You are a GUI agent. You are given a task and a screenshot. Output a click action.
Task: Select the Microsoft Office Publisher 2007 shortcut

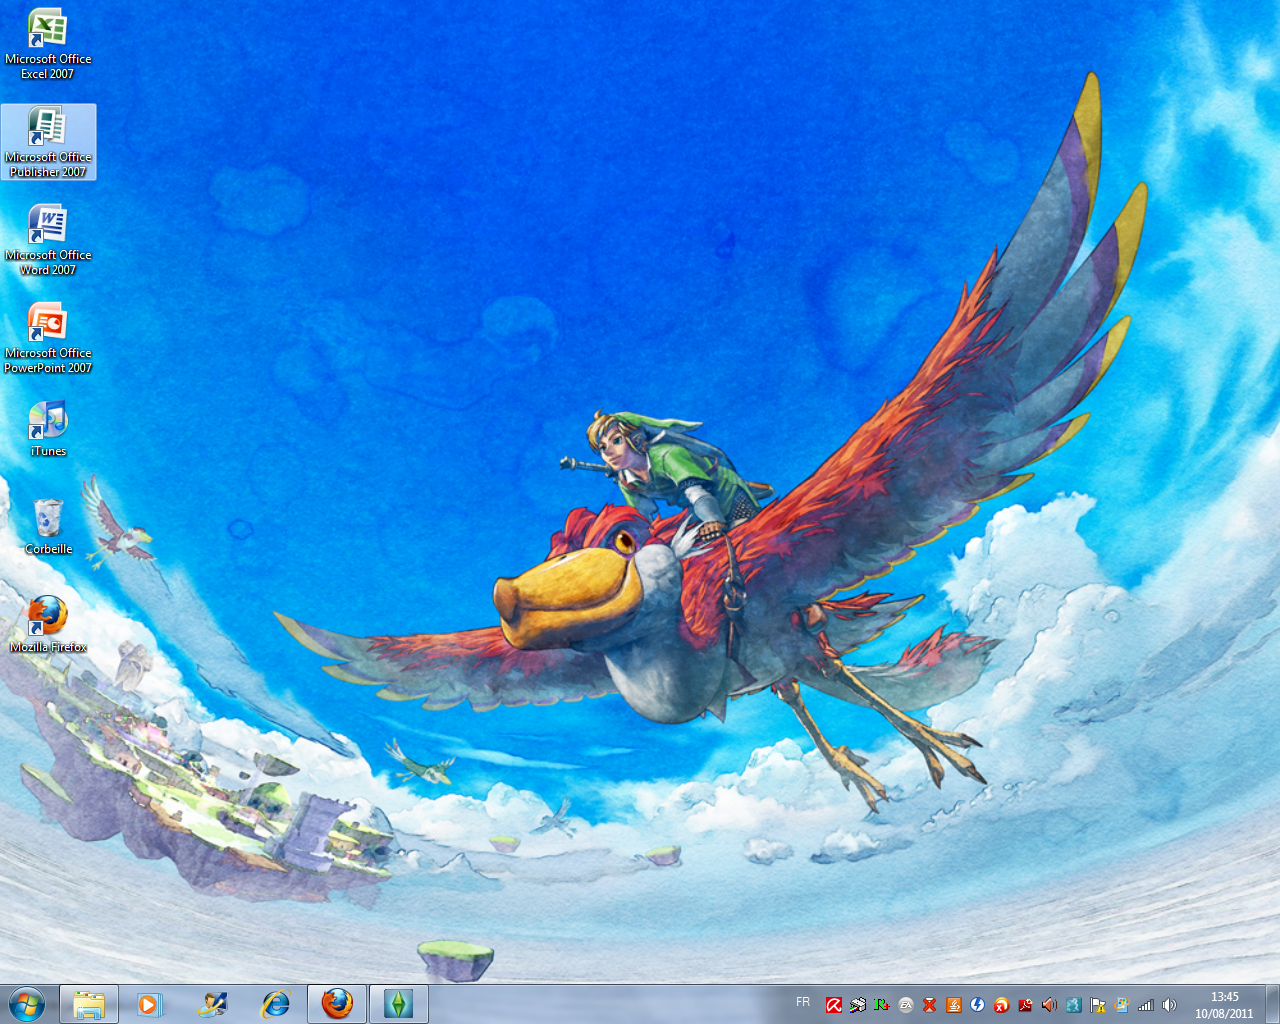pos(48,143)
